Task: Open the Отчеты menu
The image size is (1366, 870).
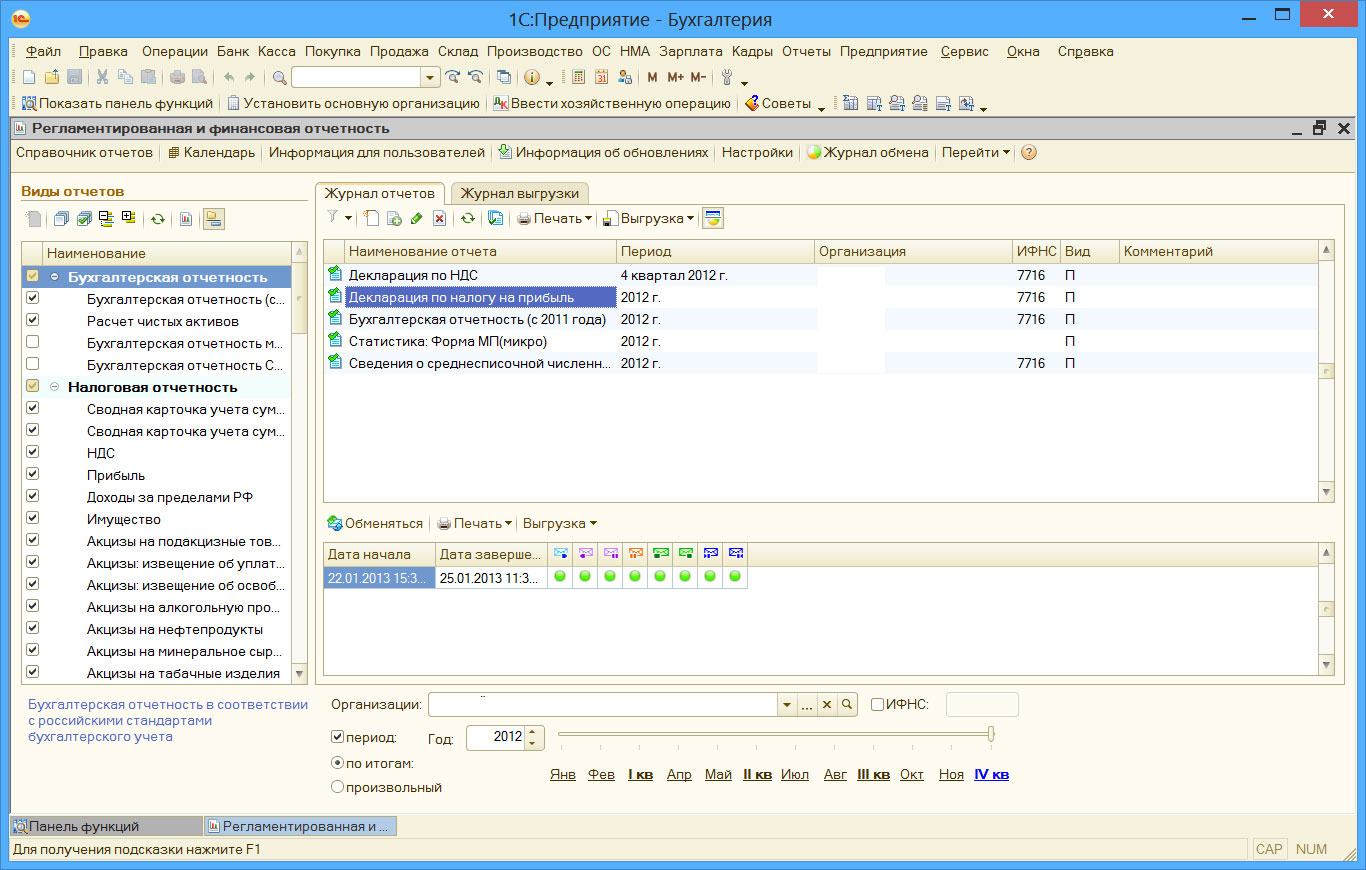Action: tap(807, 51)
